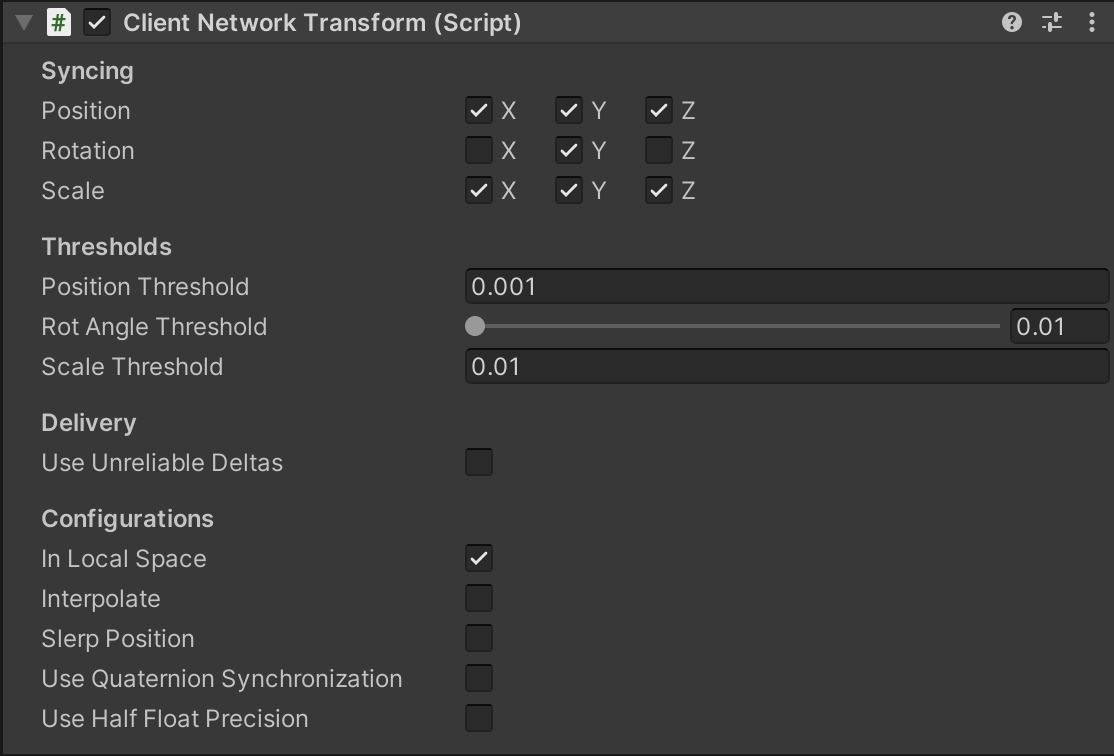
Task: Enable Use Unreliable Deltas
Action: click(x=478, y=462)
